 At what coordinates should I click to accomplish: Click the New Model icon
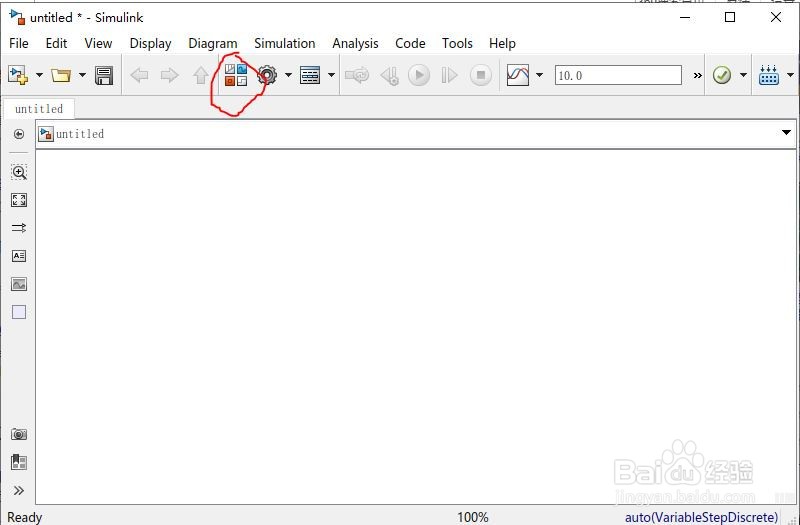pos(18,75)
